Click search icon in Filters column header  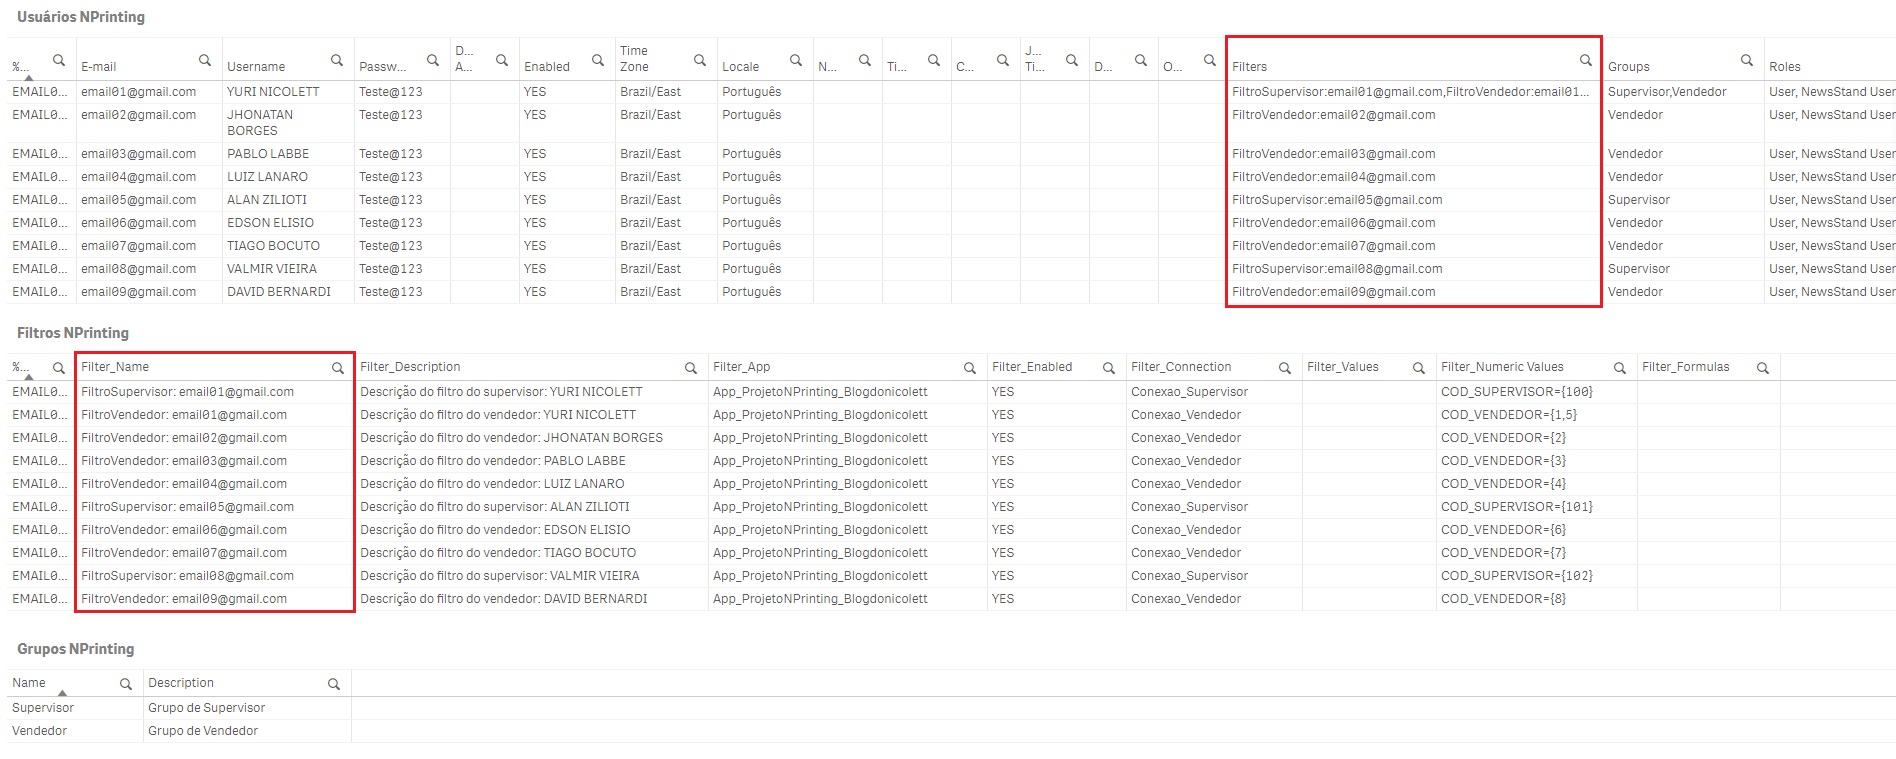coord(1585,61)
